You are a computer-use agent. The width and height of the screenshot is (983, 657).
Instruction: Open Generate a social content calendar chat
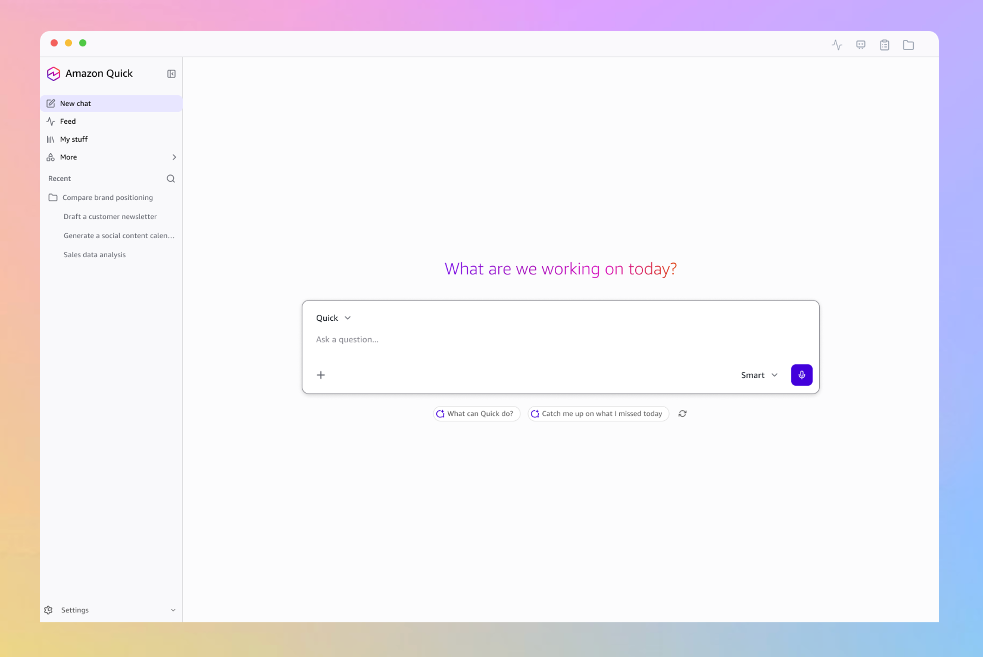(x=119, y=236)
